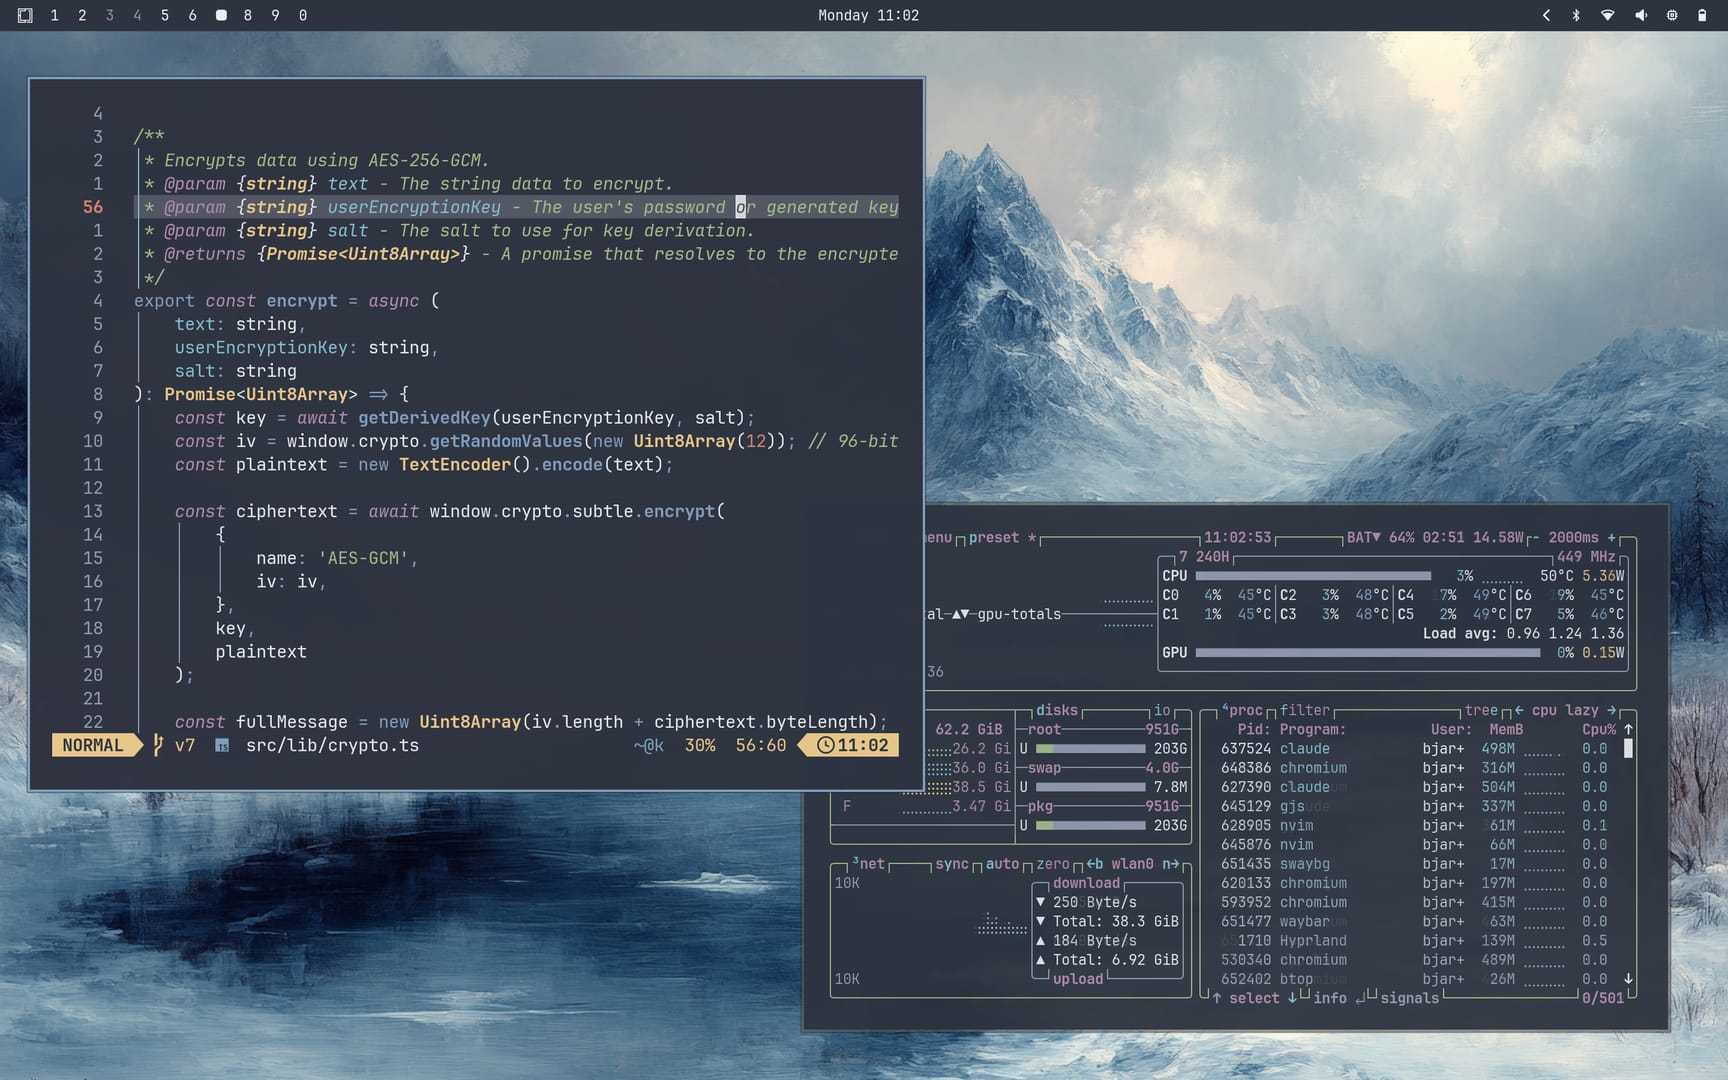
Task: Toggle auto scaling in btop net panel
Action: point(1002,864)
